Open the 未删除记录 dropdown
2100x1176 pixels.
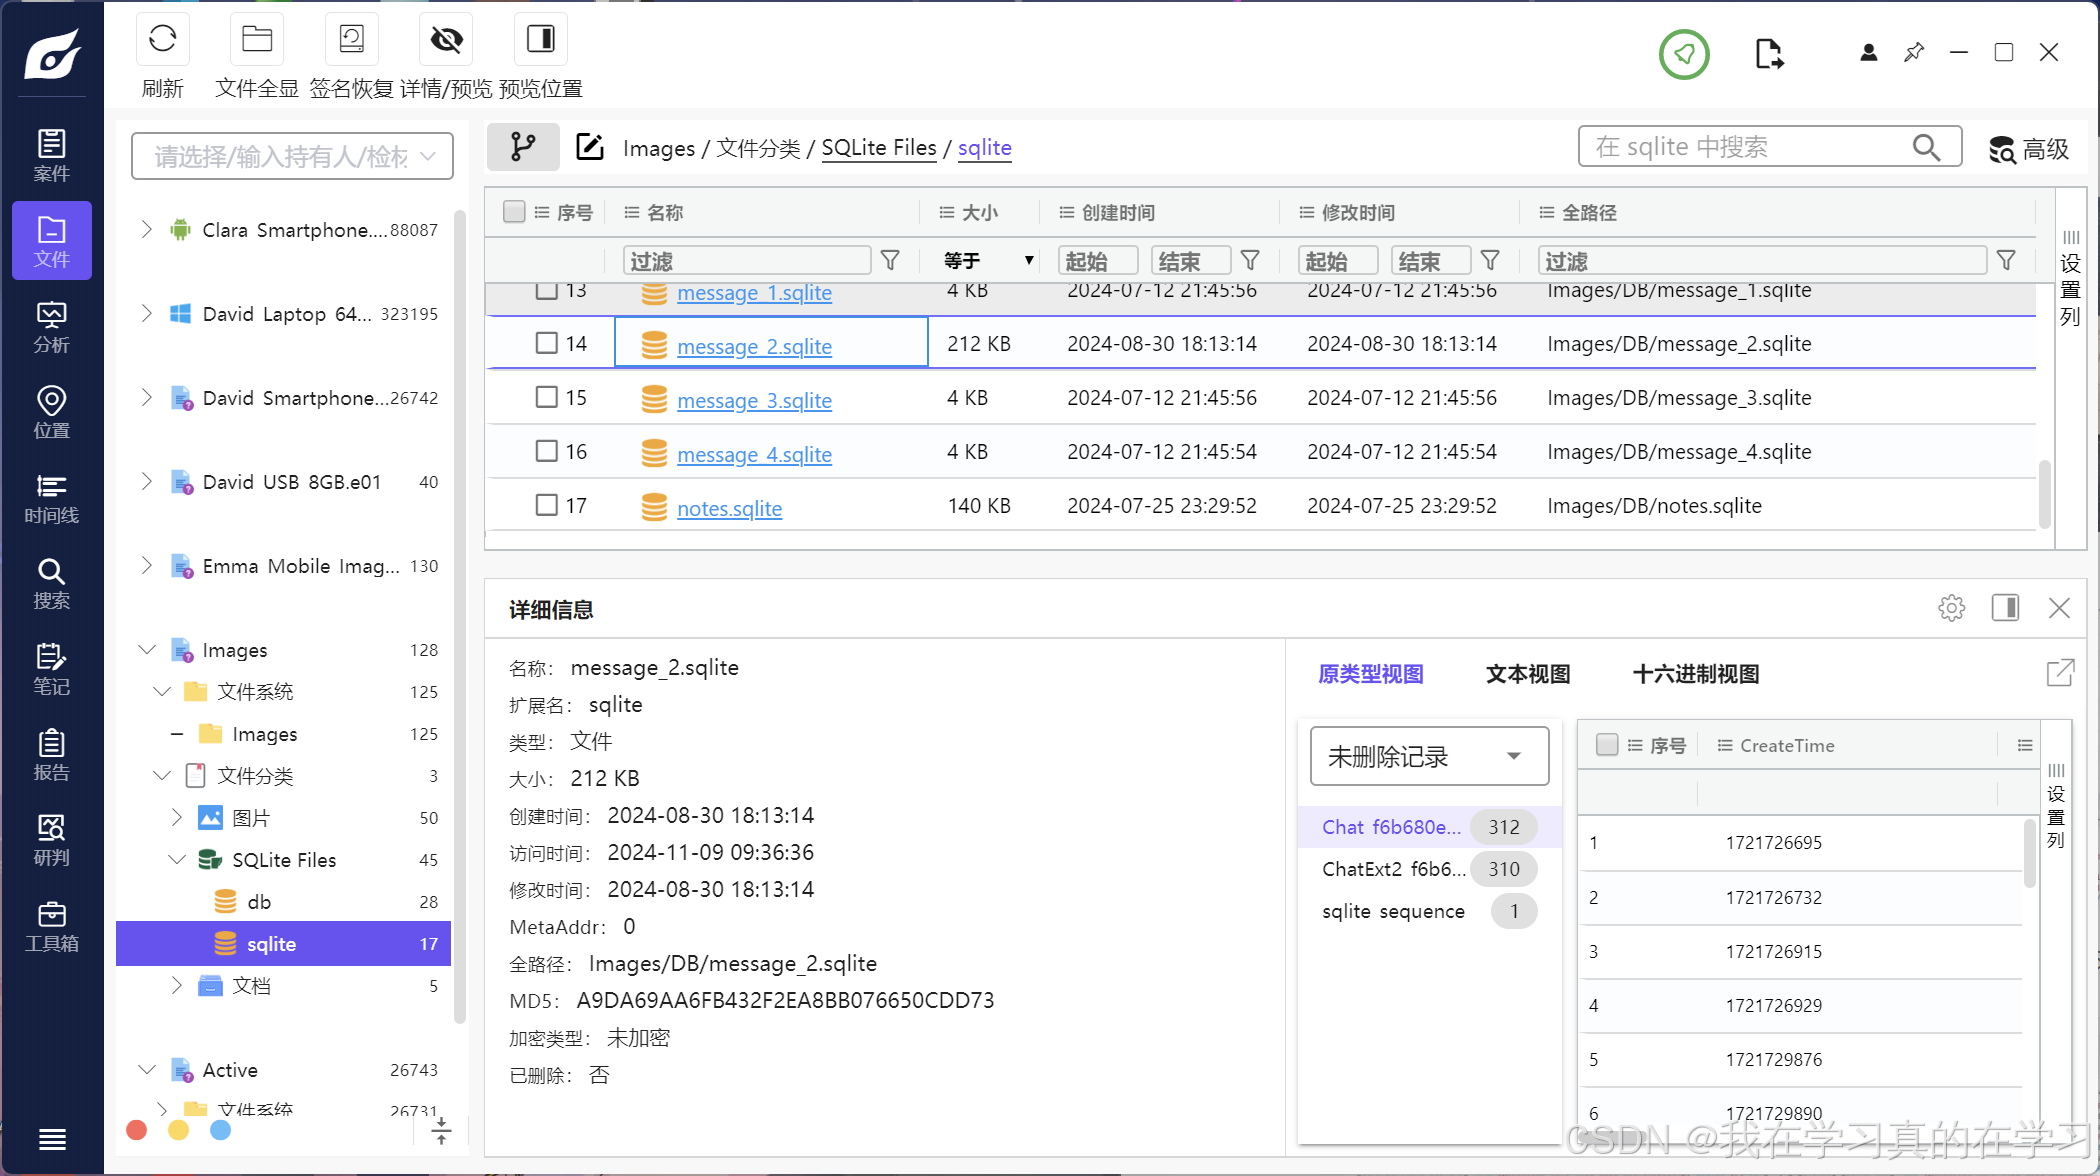pos(1428,756)
